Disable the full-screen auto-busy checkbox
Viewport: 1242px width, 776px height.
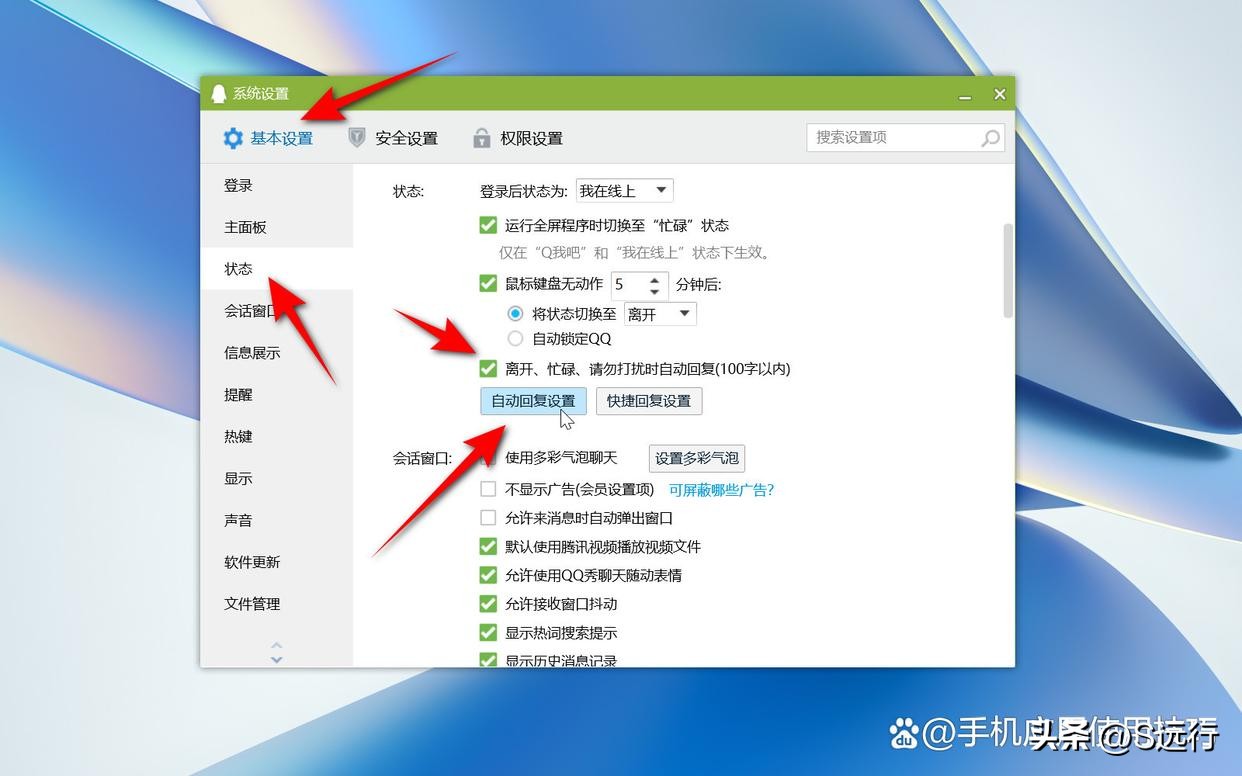(x=487, y=225)
